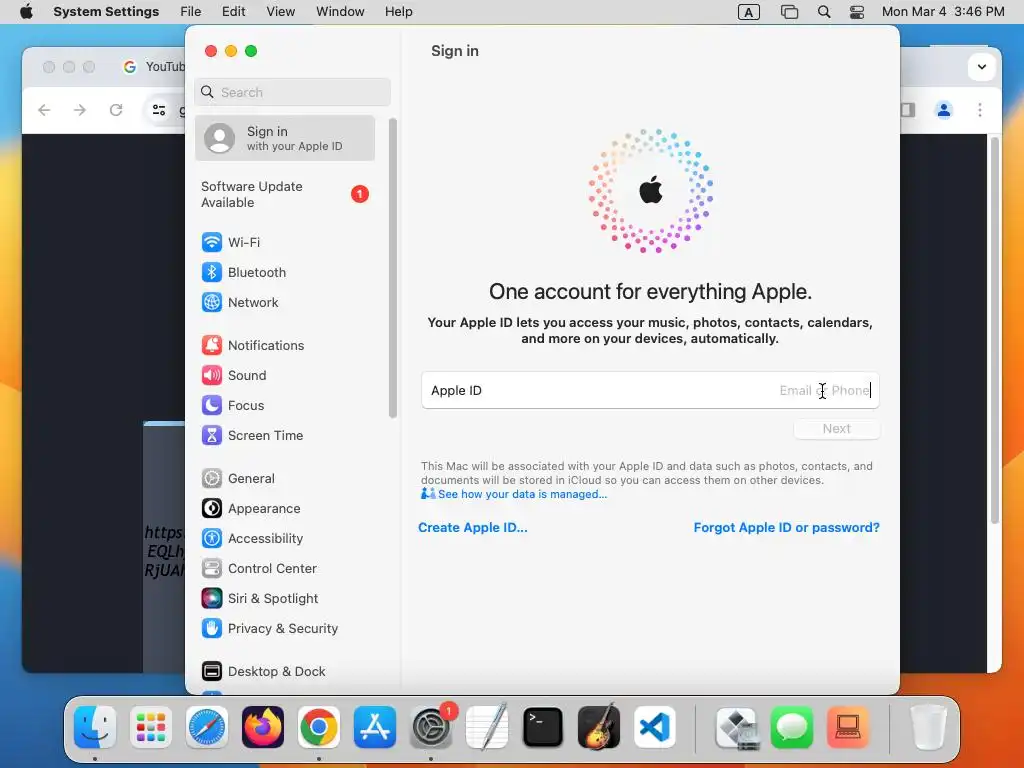Open Screen Time settings

pos(251,436)
